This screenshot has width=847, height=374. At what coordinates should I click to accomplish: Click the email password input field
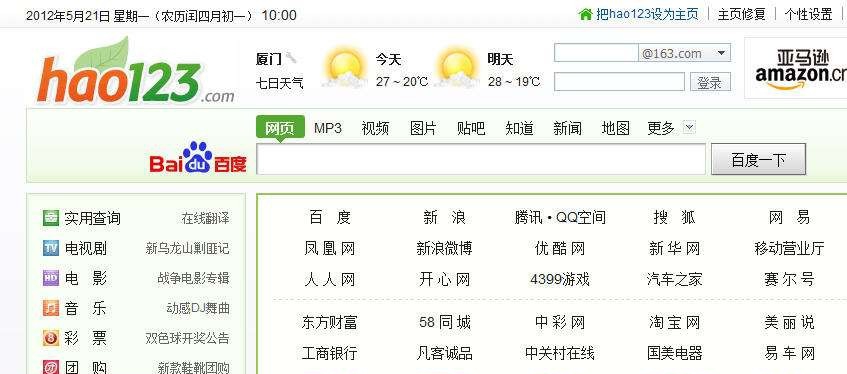(620, 82)
